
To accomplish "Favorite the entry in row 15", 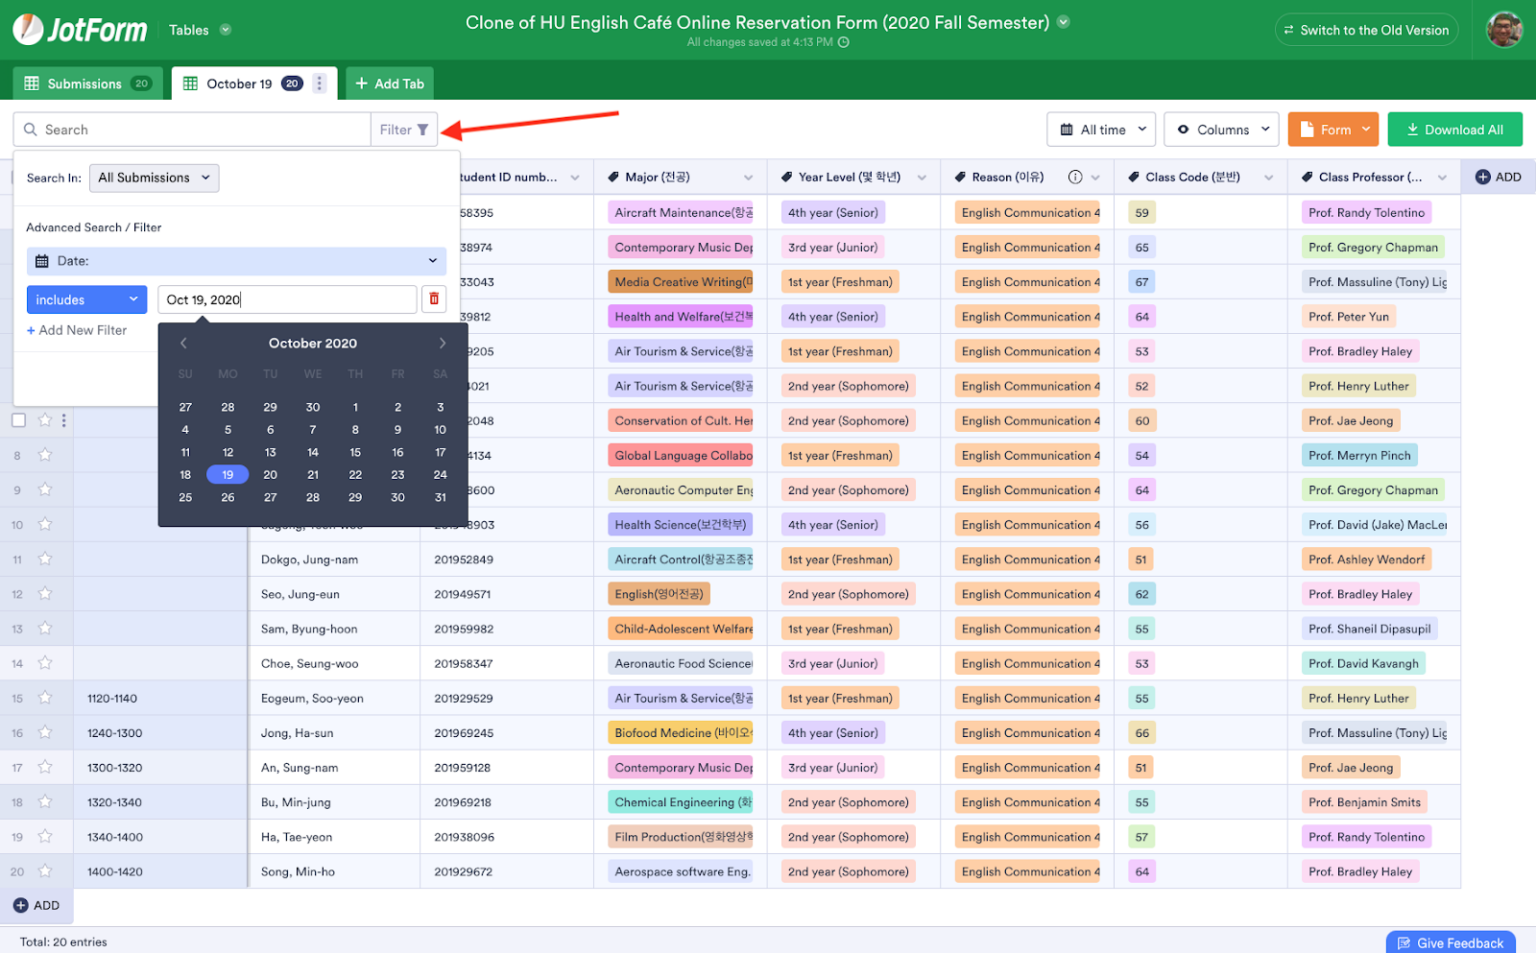I will 43,697.
